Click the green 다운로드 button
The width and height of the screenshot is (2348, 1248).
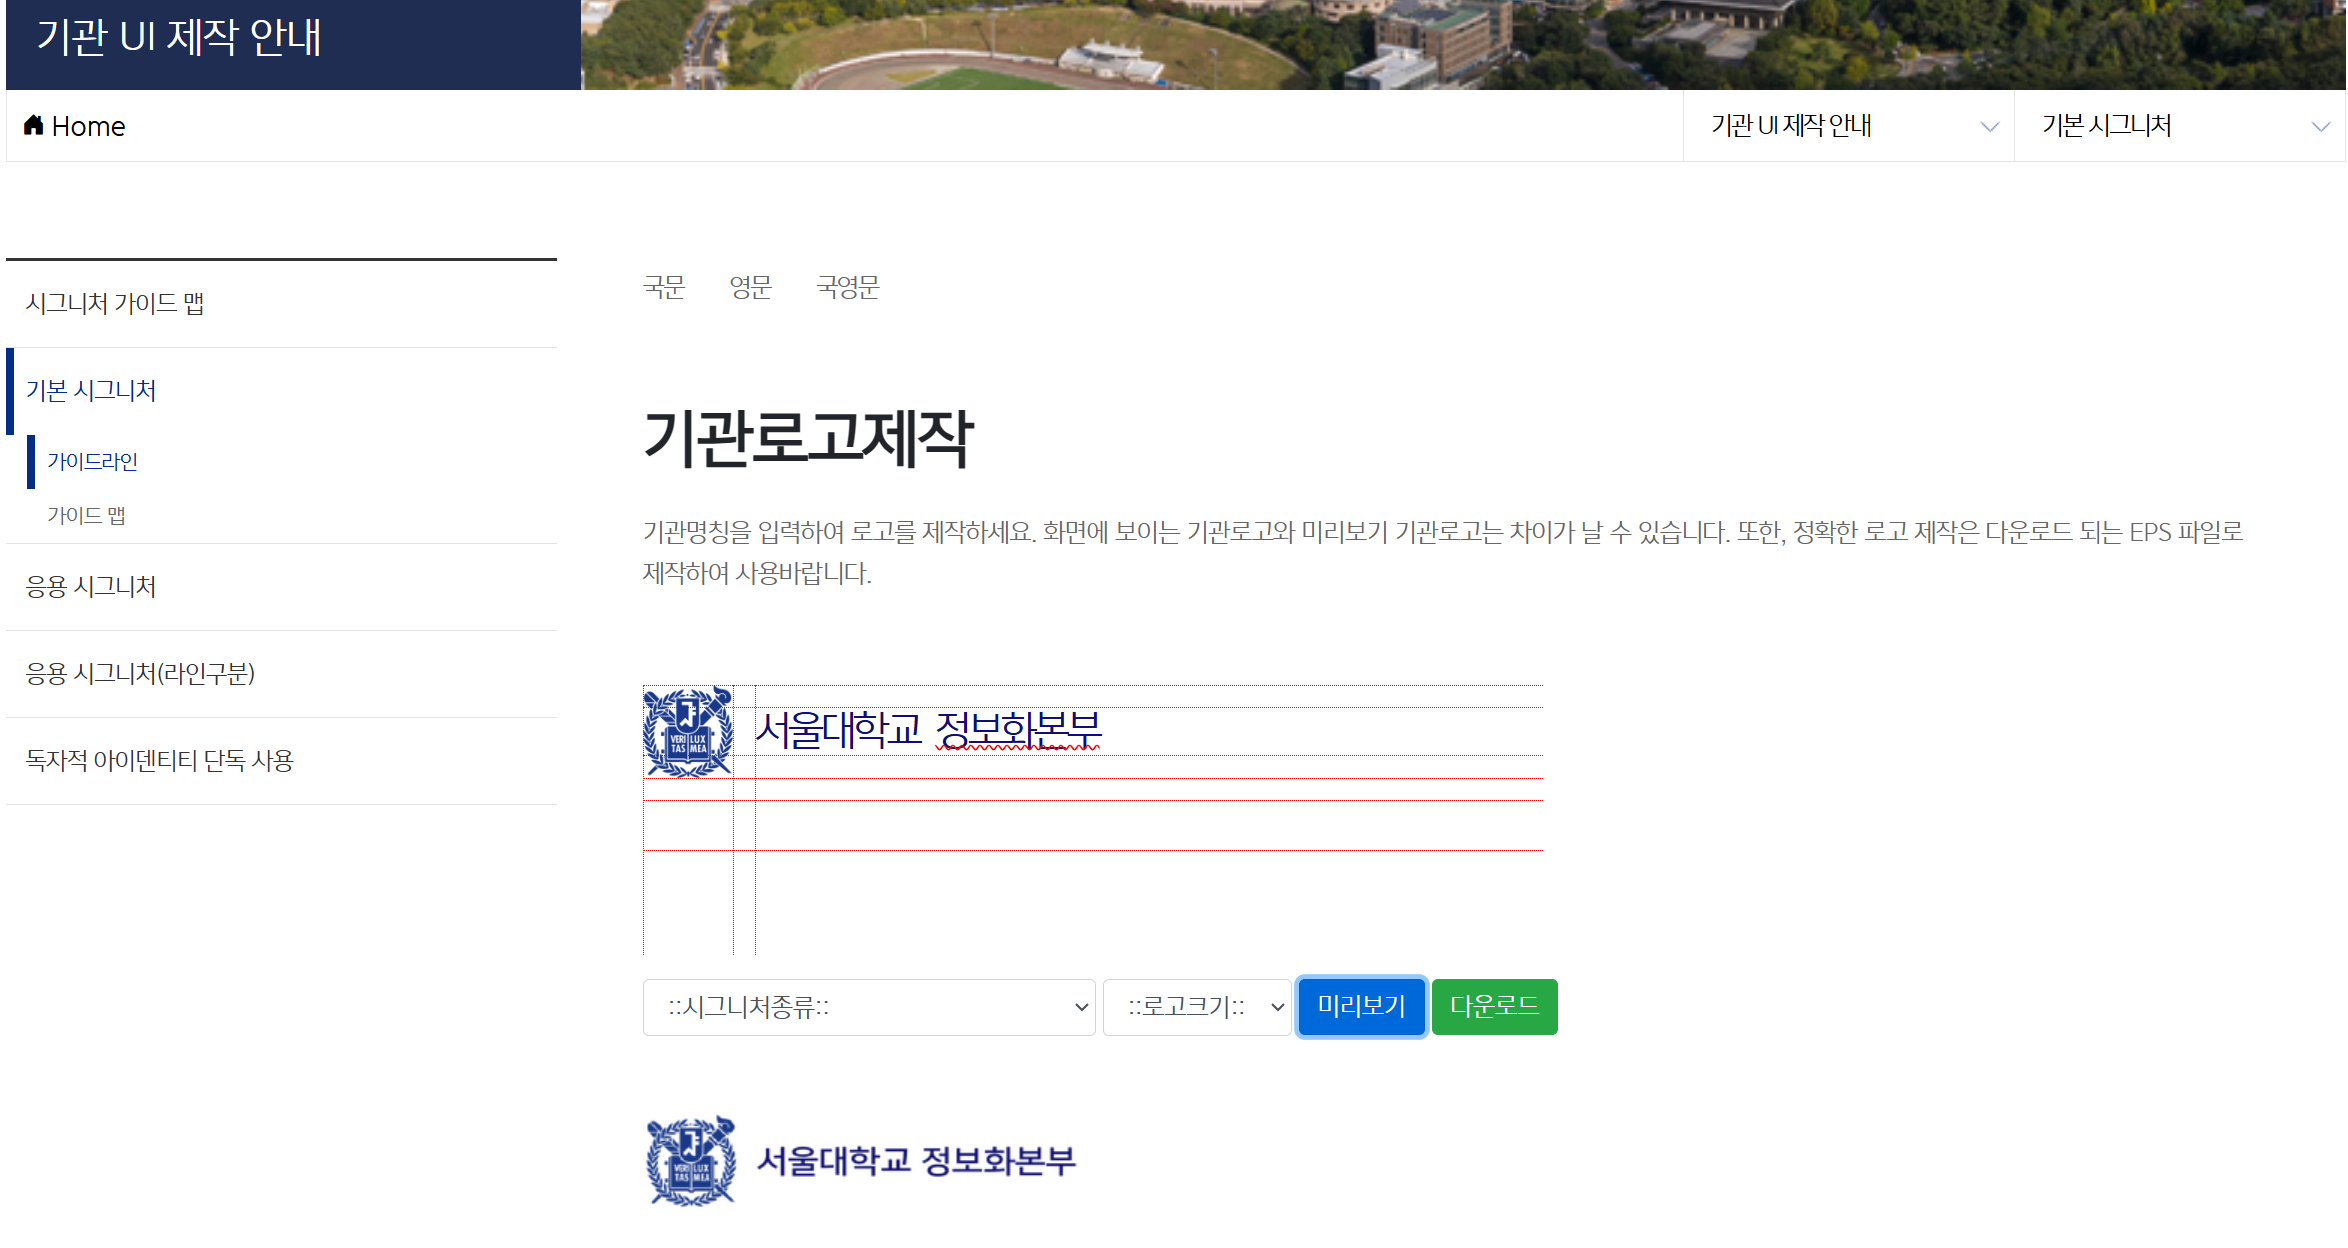coord(1495,1007)
